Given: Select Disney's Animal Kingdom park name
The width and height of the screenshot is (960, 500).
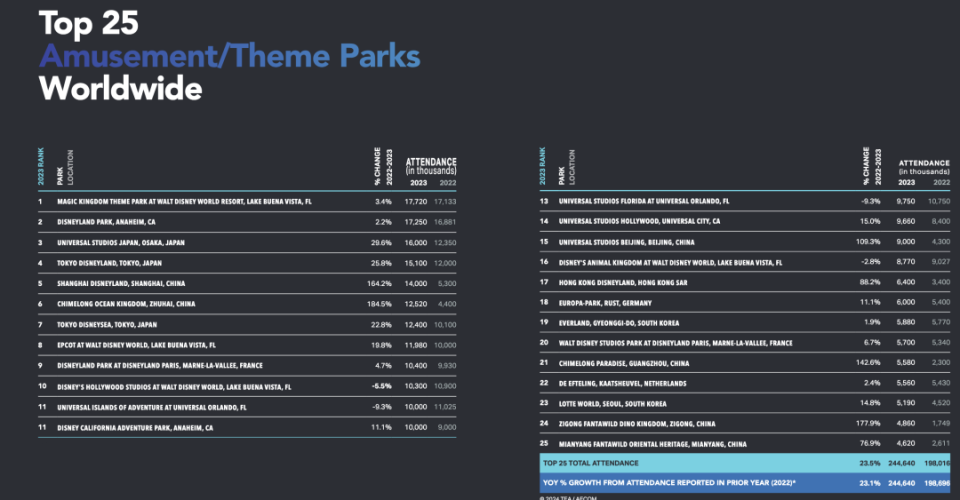Looking at the screenshot, I should [670, 263].
